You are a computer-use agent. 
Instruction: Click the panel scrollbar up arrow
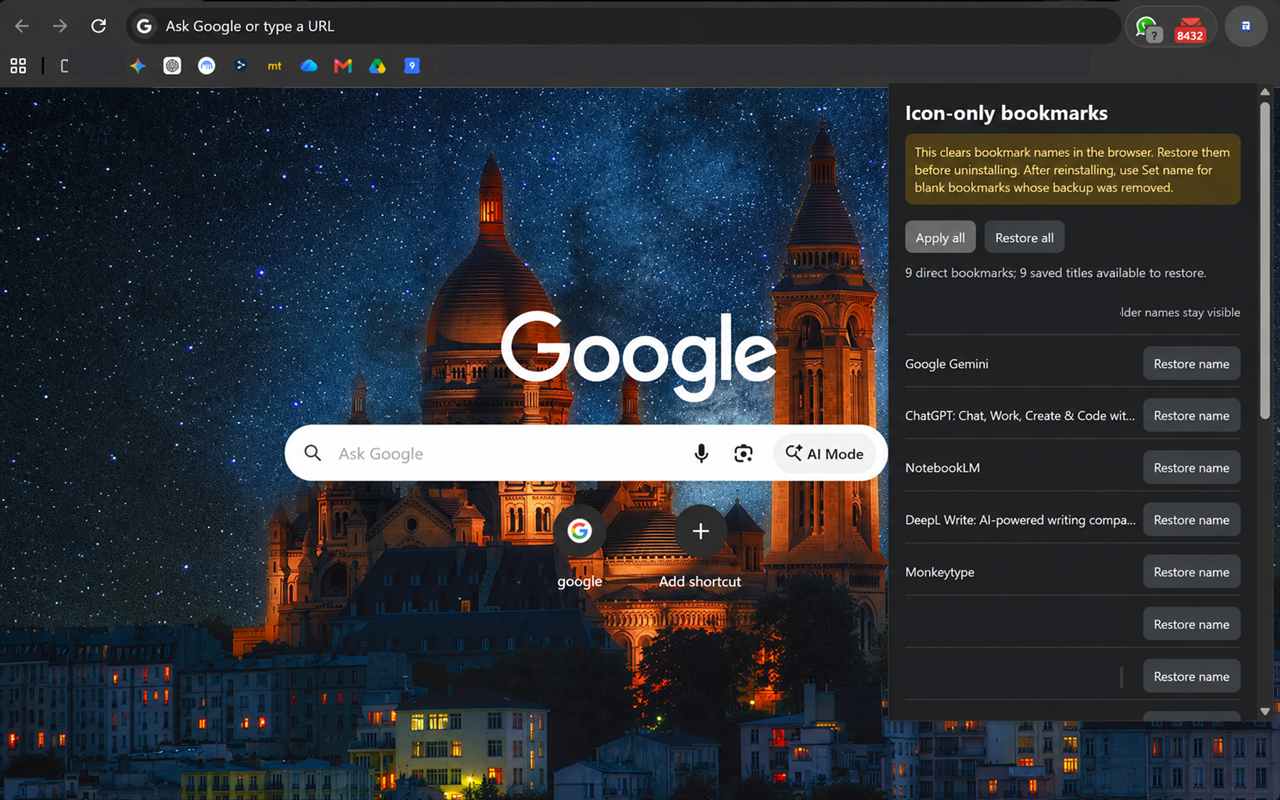pos(1265,93)
